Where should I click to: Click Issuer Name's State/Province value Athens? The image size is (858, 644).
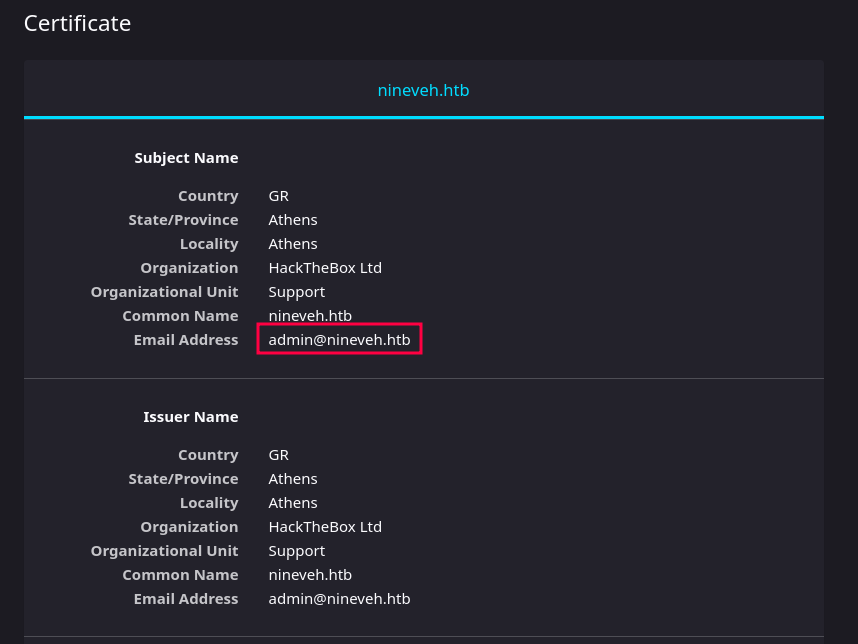(x=293, y=479)
